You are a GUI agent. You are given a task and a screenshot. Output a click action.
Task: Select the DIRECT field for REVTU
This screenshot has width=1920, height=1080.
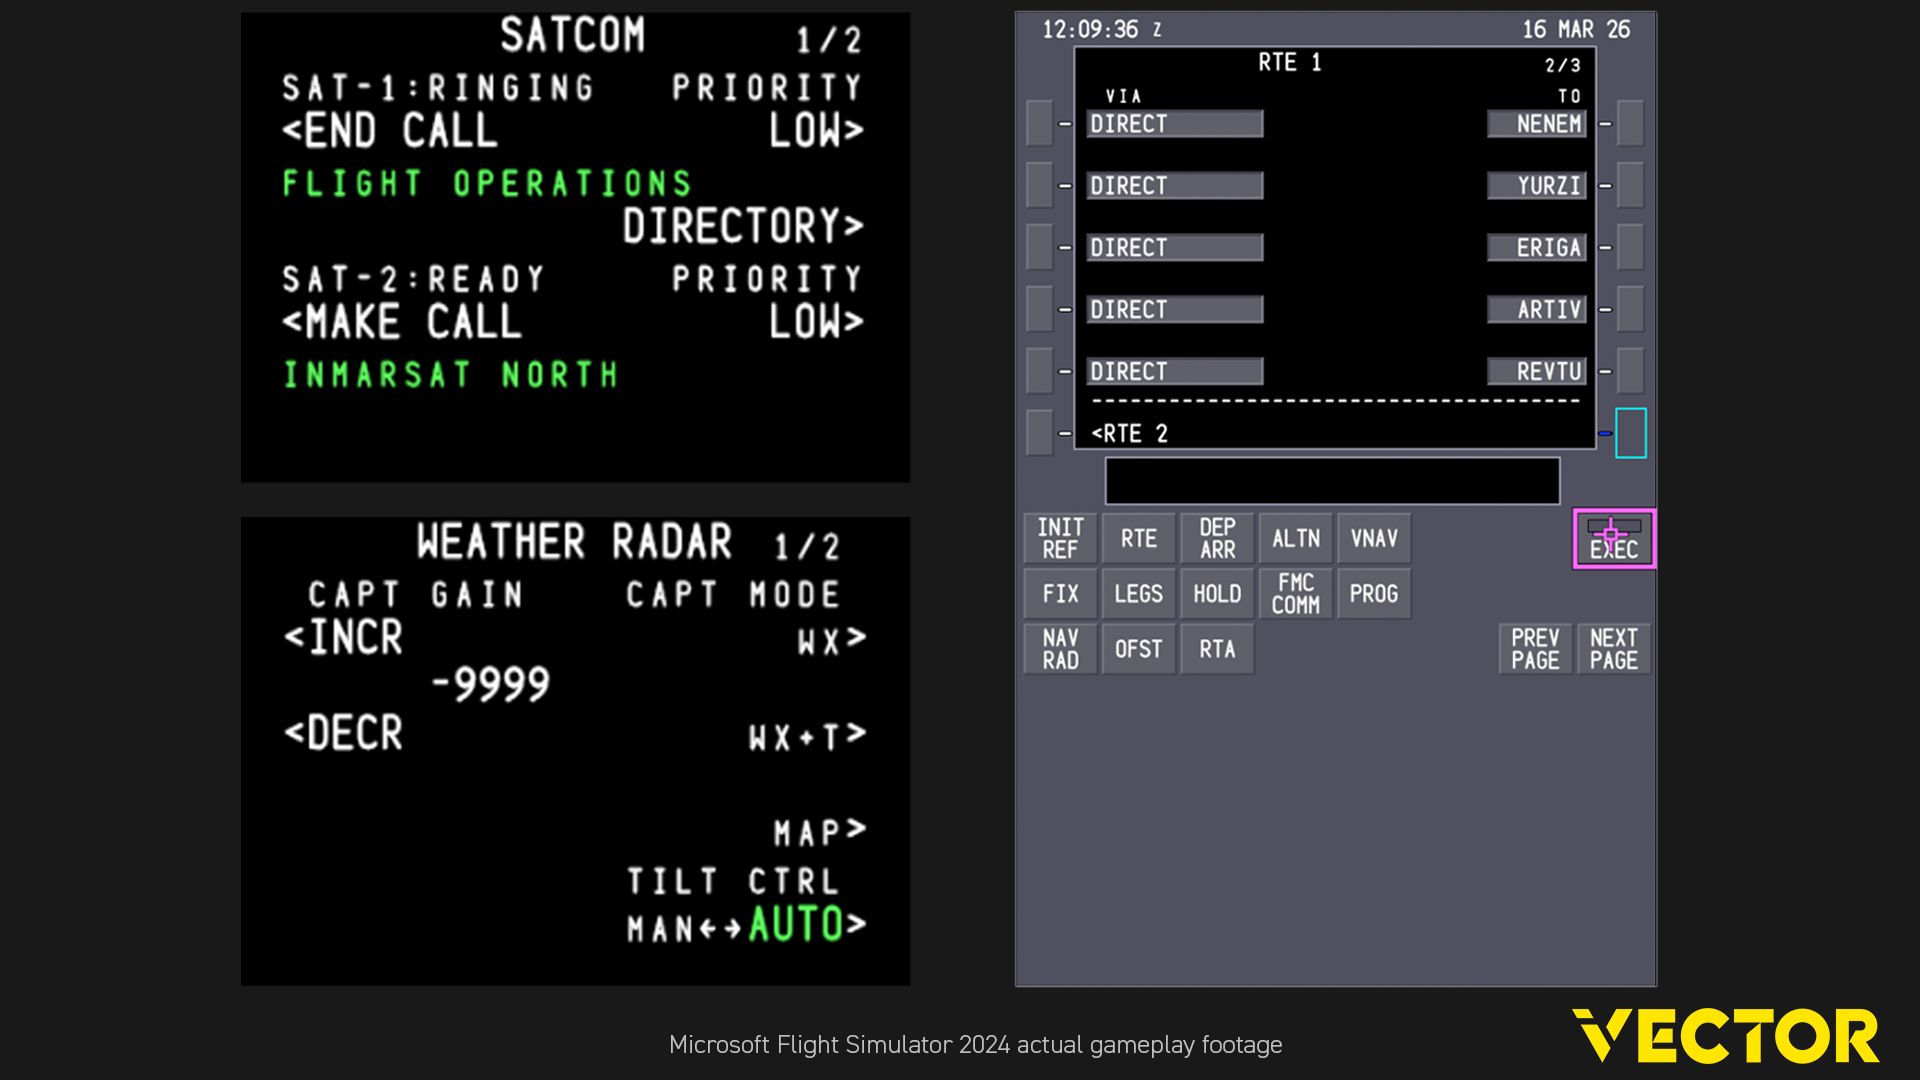[x=1174, y=372]
